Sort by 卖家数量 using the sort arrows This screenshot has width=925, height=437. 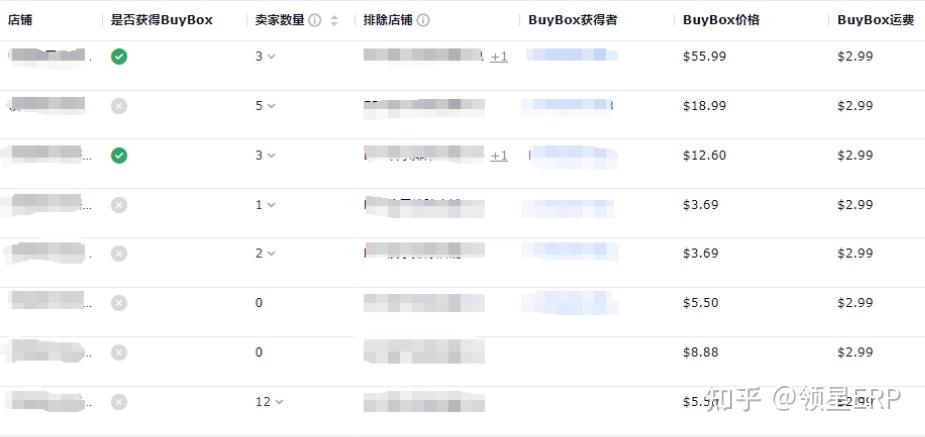click(334, 20)
